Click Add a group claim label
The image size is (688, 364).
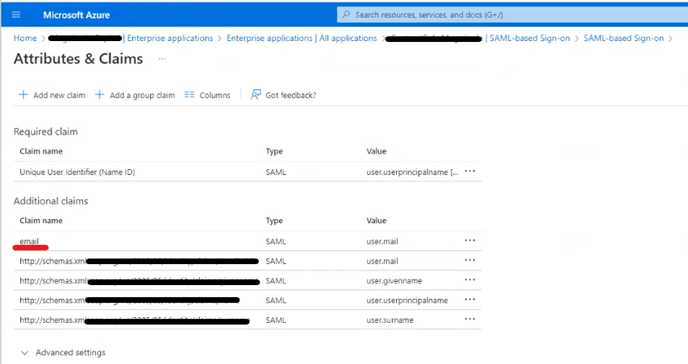click(142, 95)
